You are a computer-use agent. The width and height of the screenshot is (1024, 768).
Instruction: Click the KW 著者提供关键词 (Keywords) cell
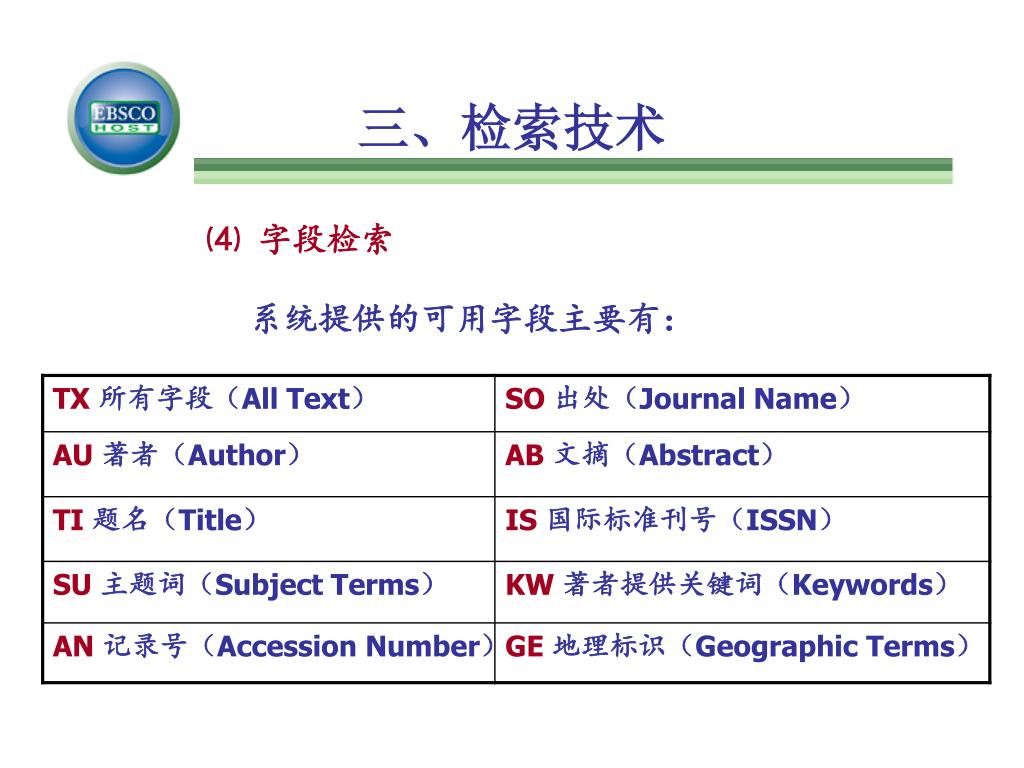[743, 591]
